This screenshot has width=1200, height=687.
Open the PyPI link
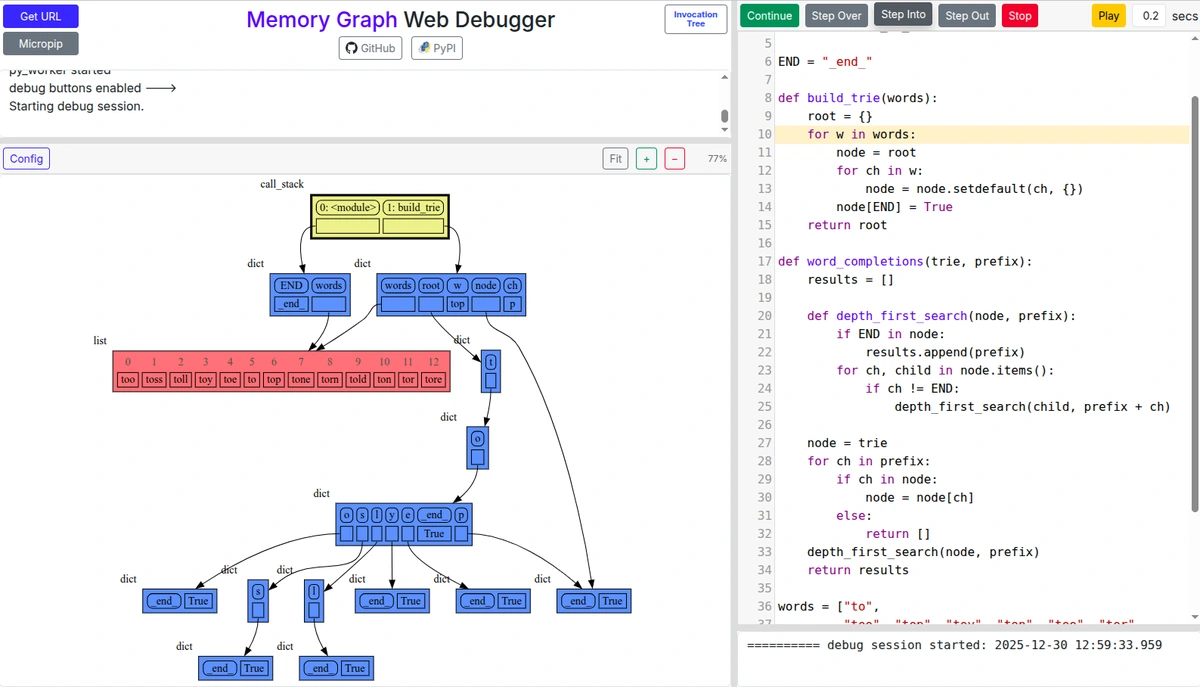tap(436, 48)
